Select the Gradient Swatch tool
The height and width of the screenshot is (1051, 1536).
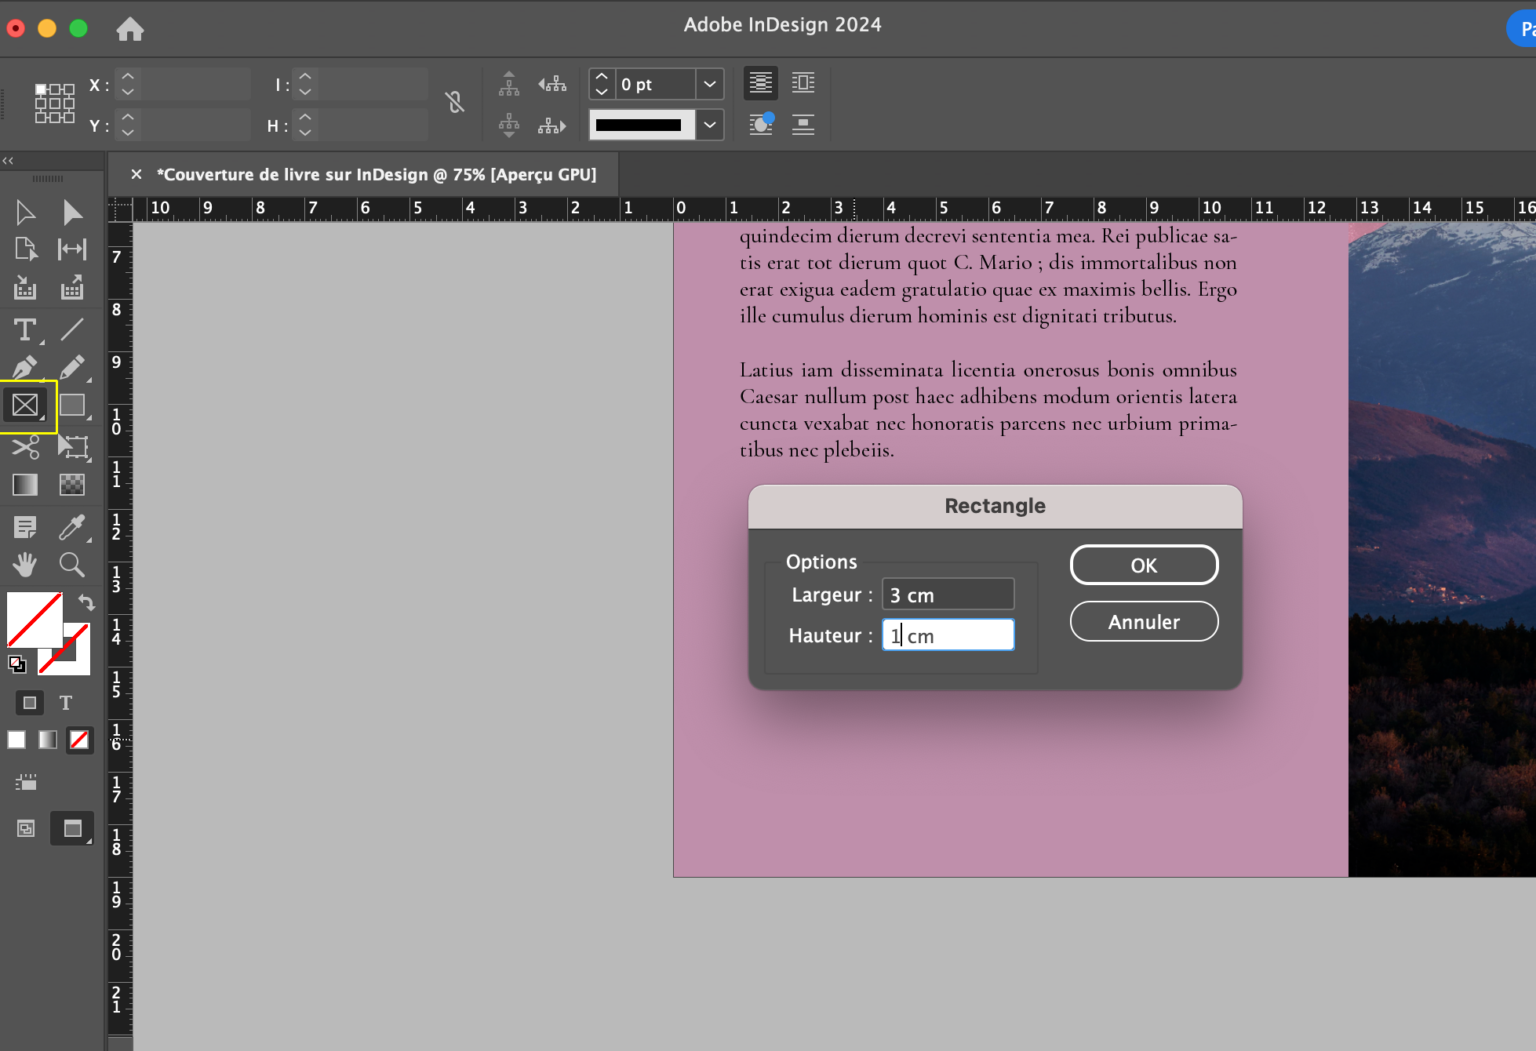[25, 485]
